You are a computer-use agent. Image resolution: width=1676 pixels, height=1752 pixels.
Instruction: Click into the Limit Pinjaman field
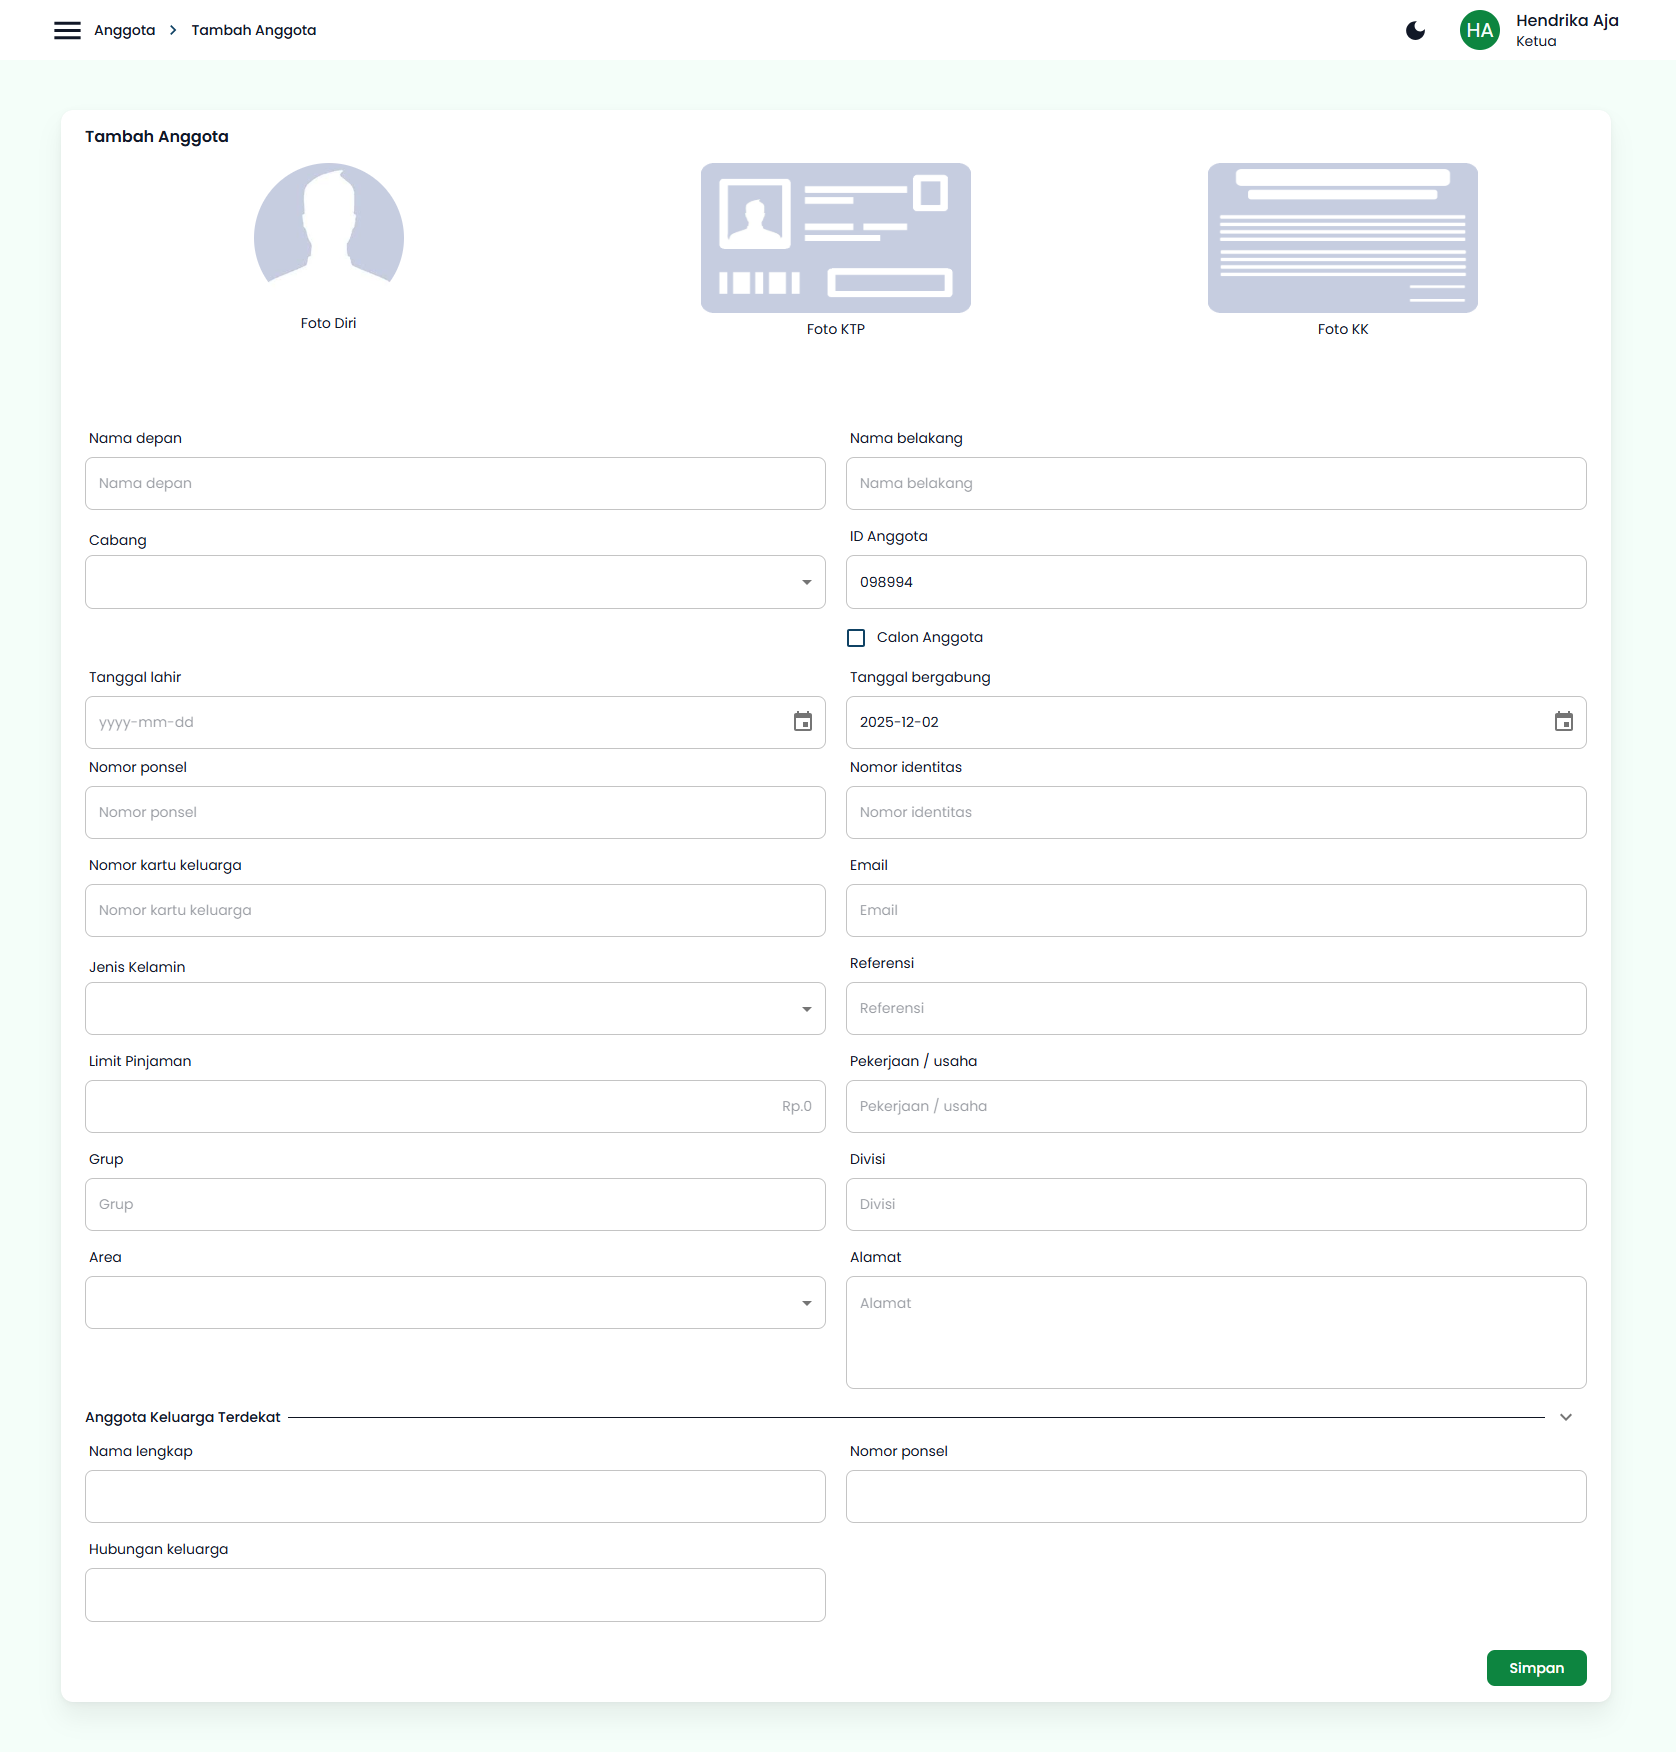click(x=455, y=1106)
